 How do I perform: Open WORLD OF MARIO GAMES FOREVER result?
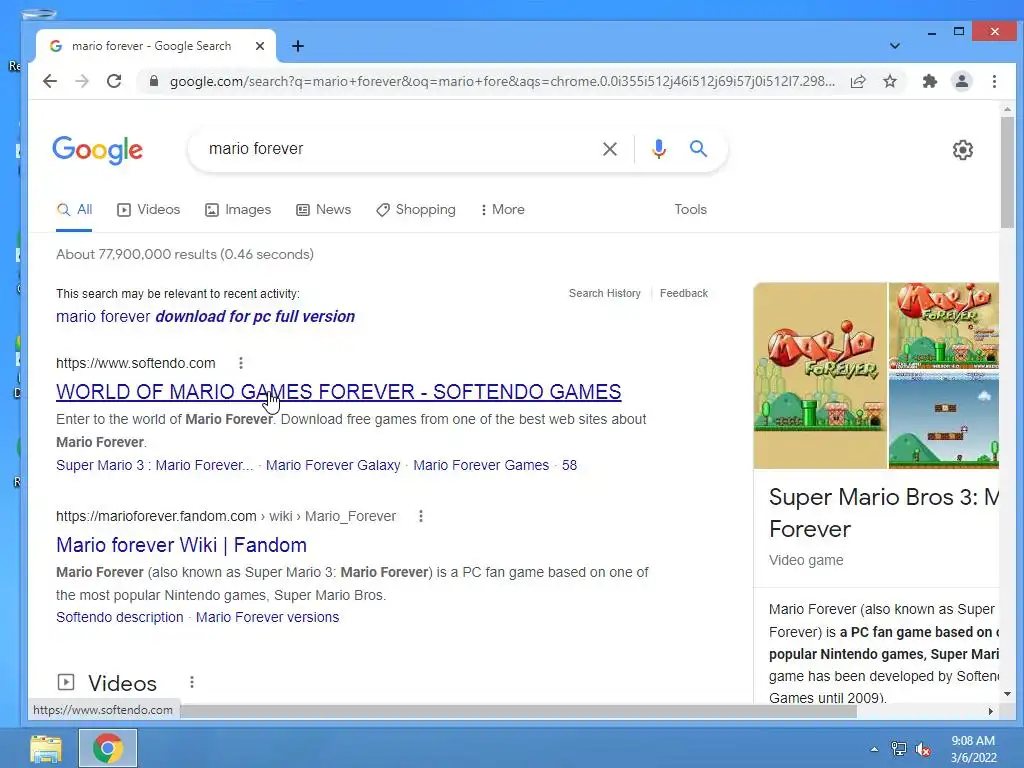338,392
